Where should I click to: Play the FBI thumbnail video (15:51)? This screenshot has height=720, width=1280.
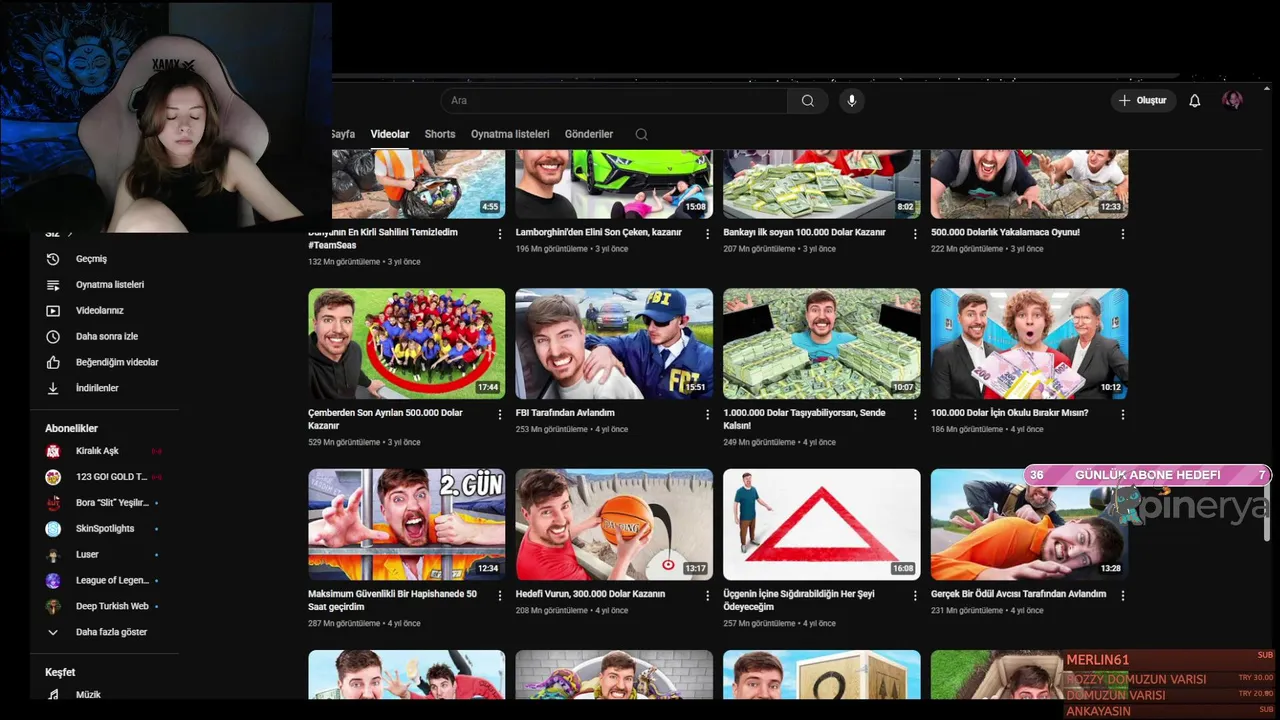tap(614, 343)
